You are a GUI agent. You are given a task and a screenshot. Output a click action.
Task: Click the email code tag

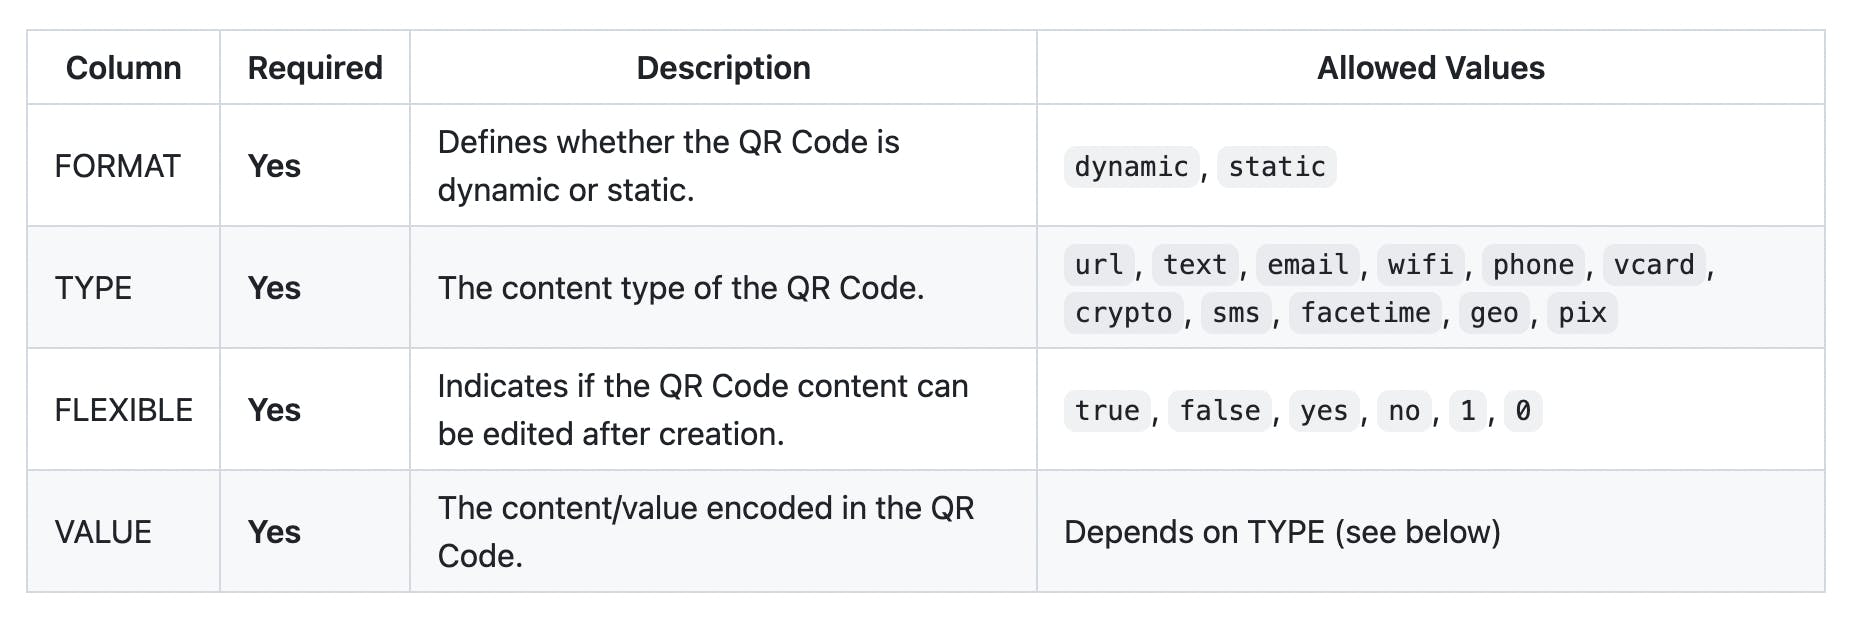point(1308,265)
